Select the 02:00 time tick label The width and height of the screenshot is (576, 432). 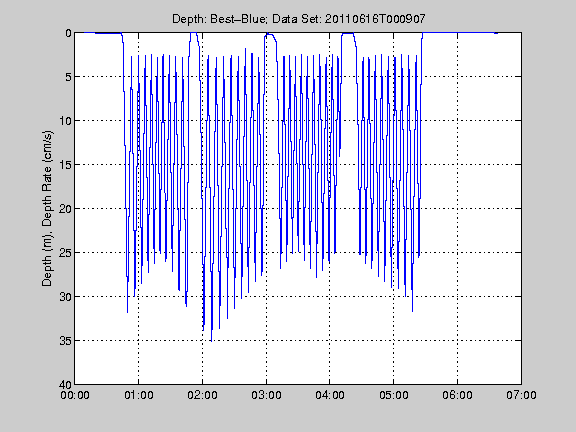click(202, 395)
